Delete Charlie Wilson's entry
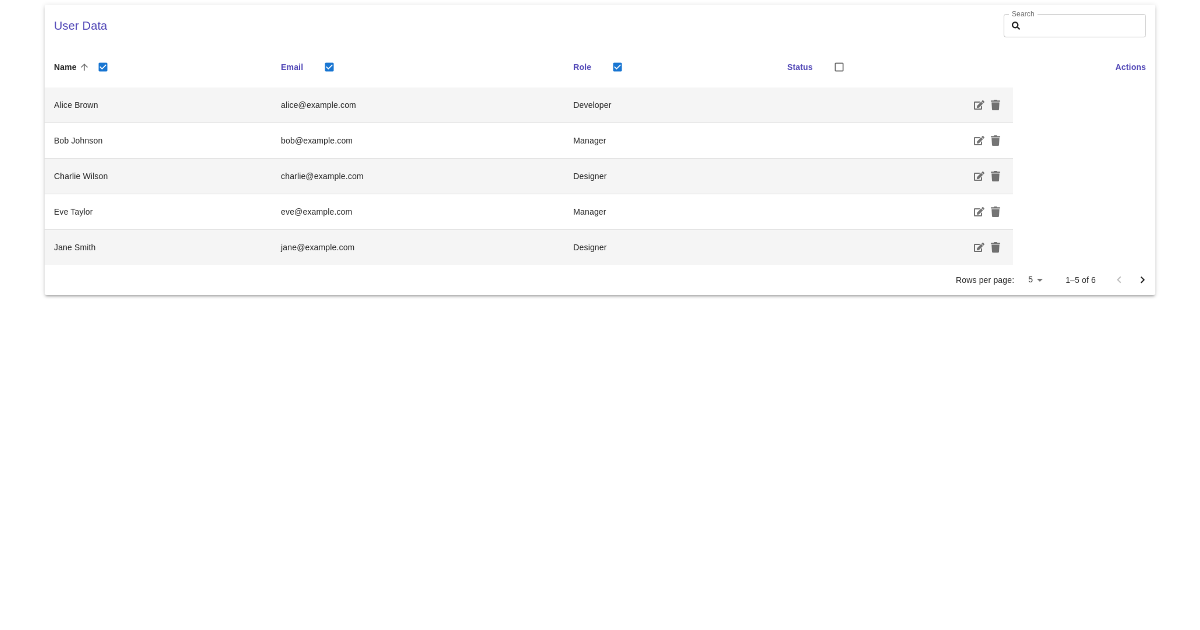The image size is (1200, 630). coord(995,176)
